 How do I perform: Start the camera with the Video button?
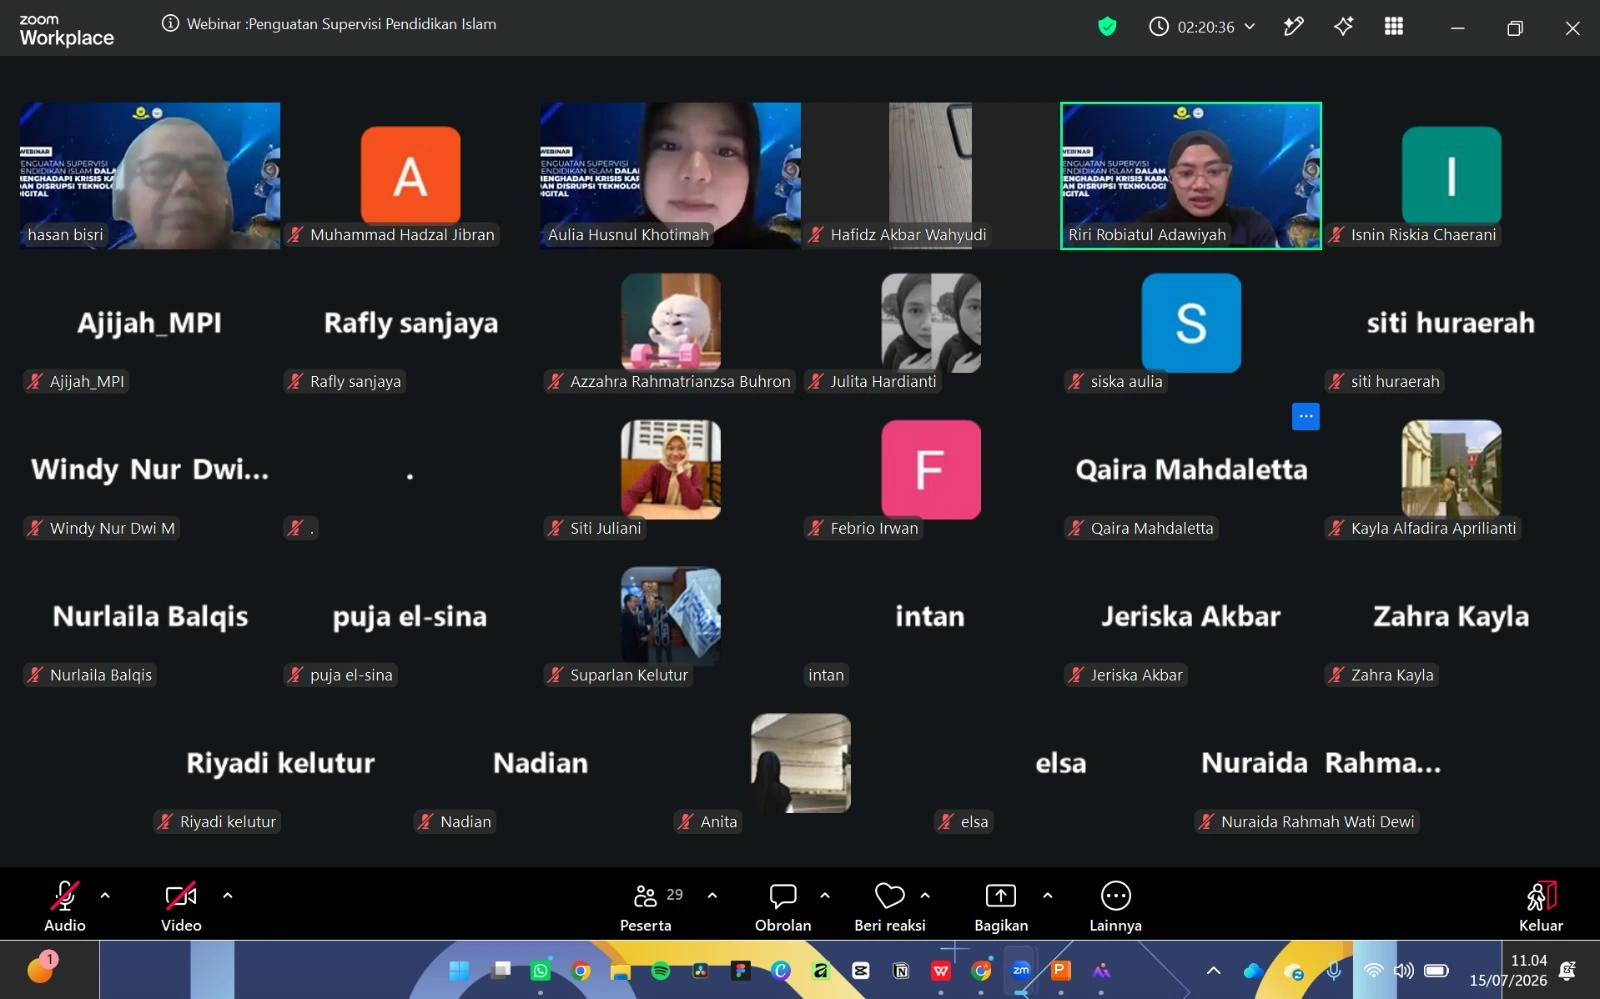tap(181, 906)
